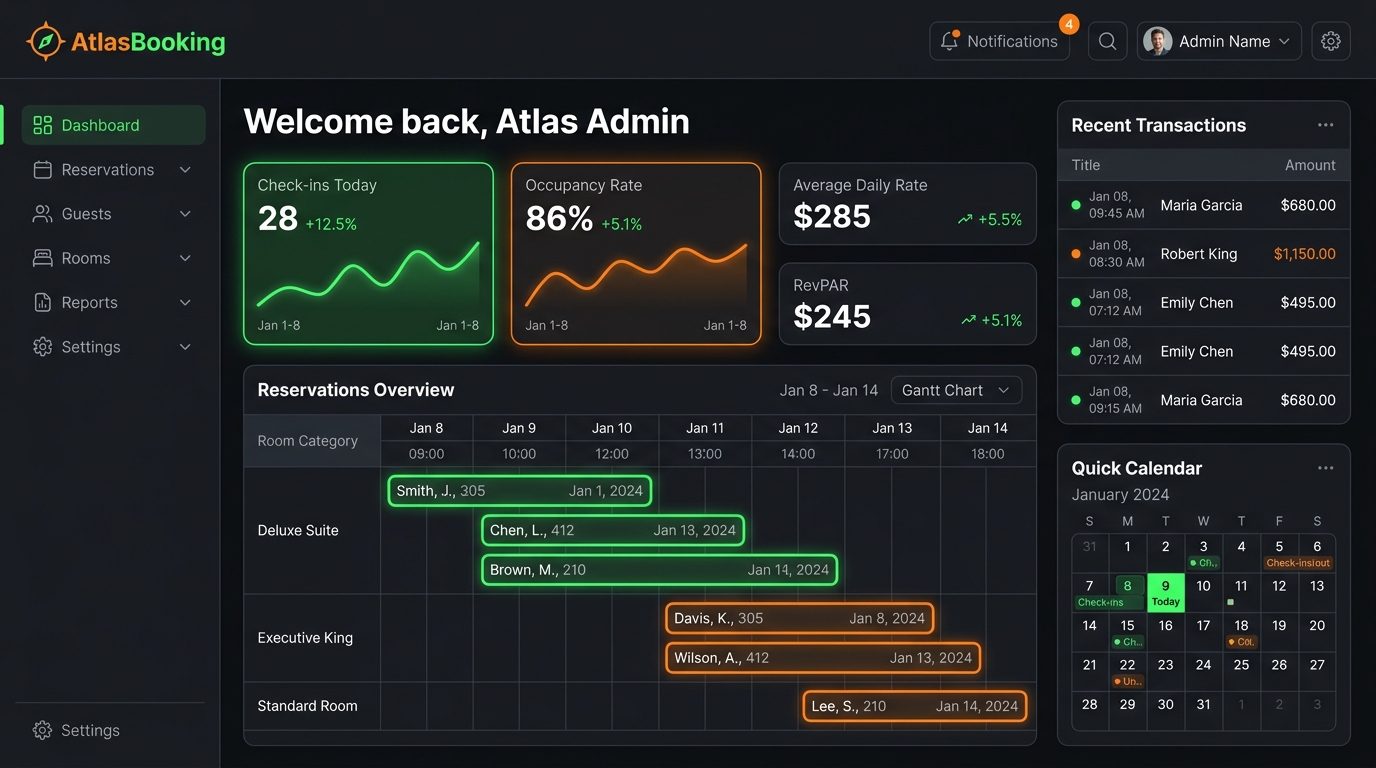
Task: Open the Admin Name account dropdown
Action: point(1219,41)
